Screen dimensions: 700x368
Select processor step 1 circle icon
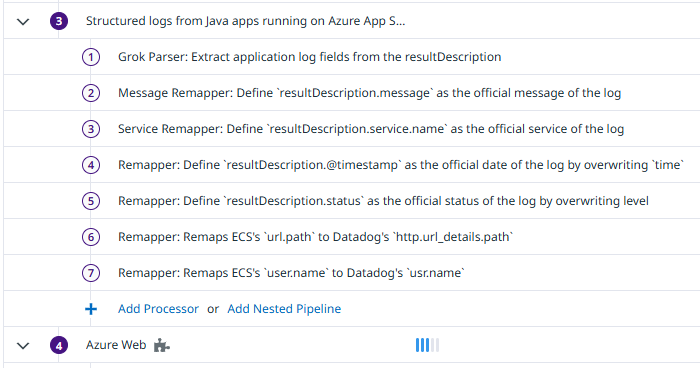click(91, 57)
